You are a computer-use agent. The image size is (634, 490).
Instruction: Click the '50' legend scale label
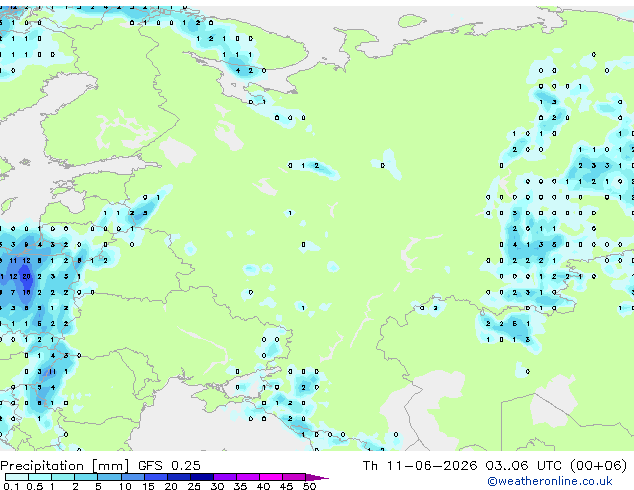pos(309,486)
